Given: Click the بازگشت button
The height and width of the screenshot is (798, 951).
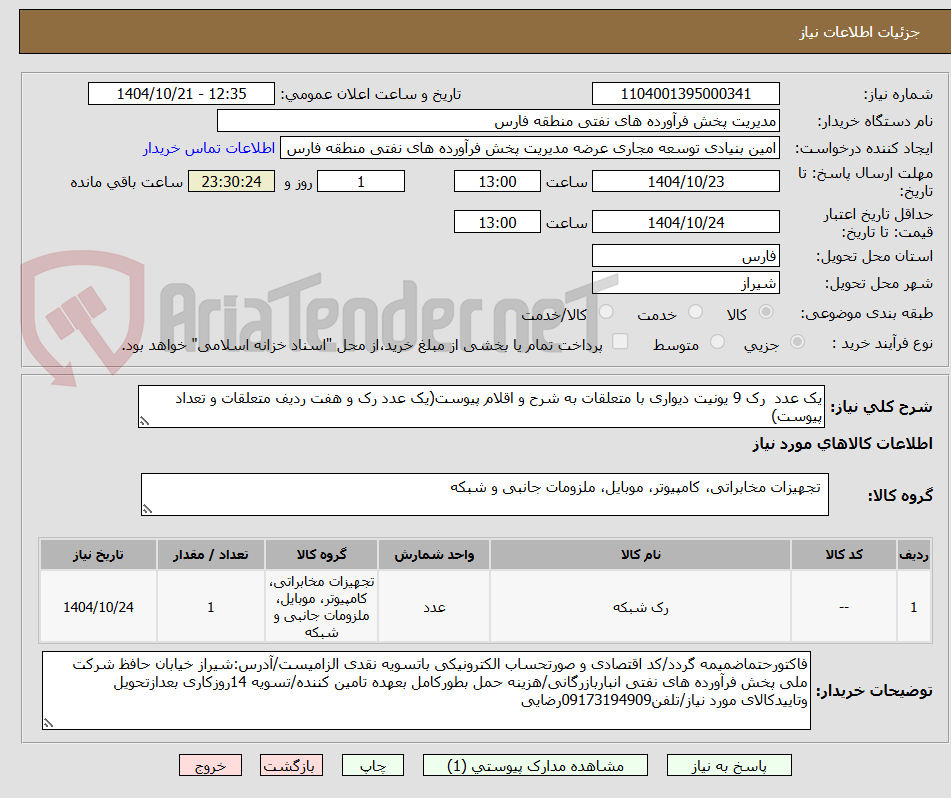Looking at the screenshot, I should [291, 765].
